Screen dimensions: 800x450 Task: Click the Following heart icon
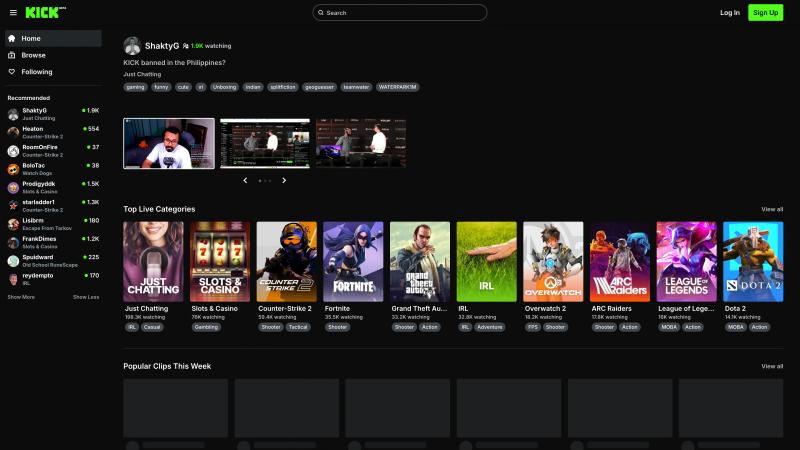[12, 72]
